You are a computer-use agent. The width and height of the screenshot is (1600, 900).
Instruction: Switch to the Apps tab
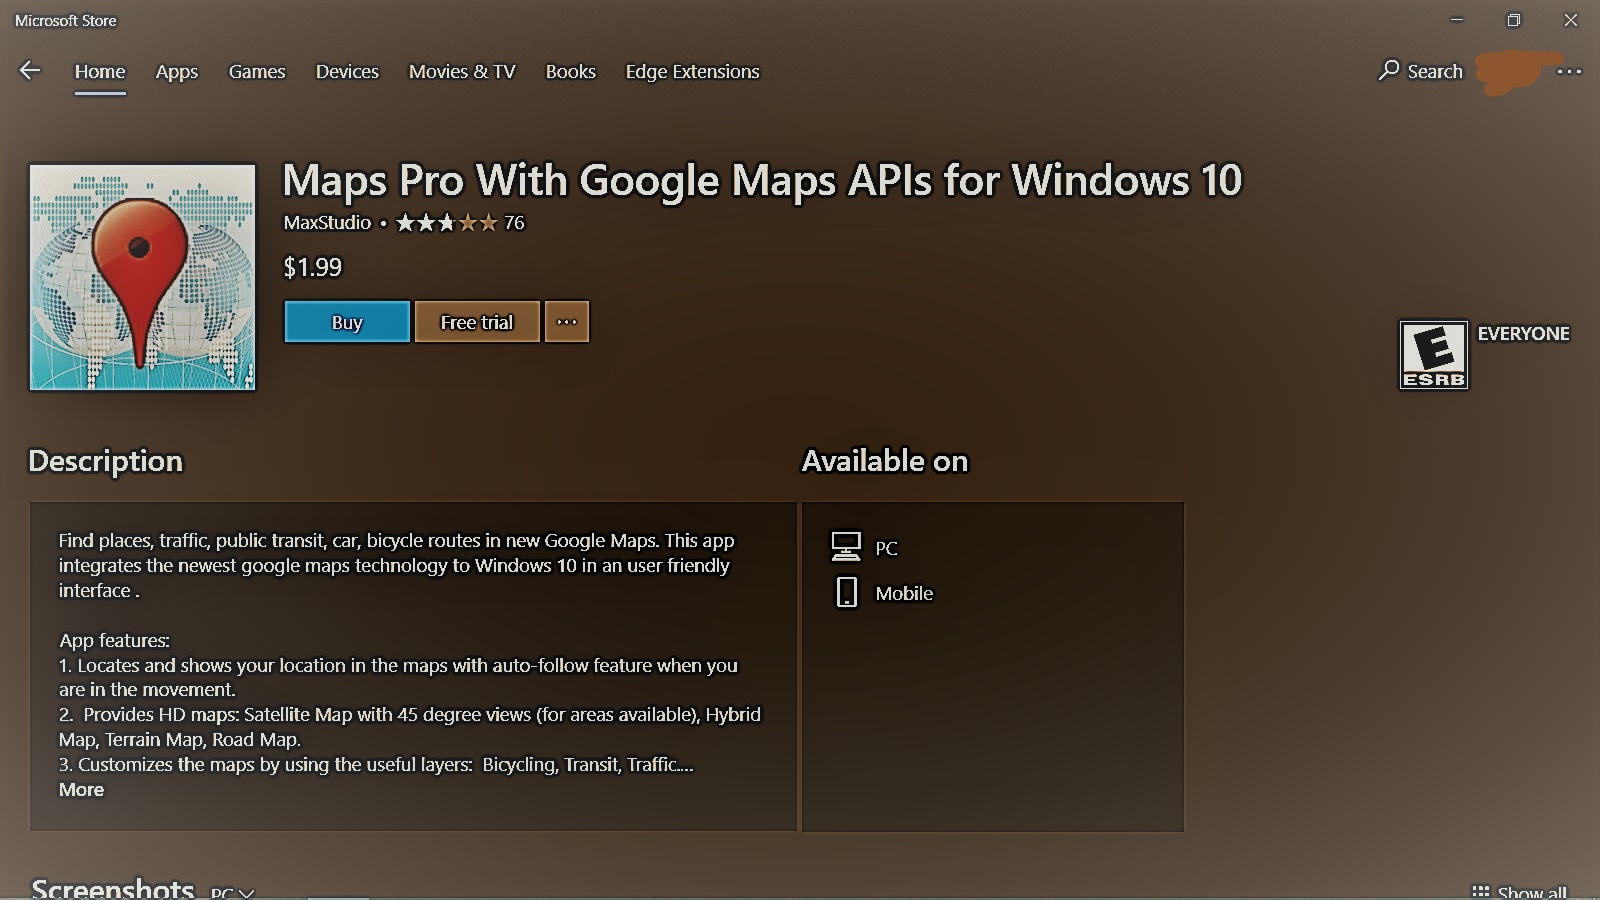point(177,72)
